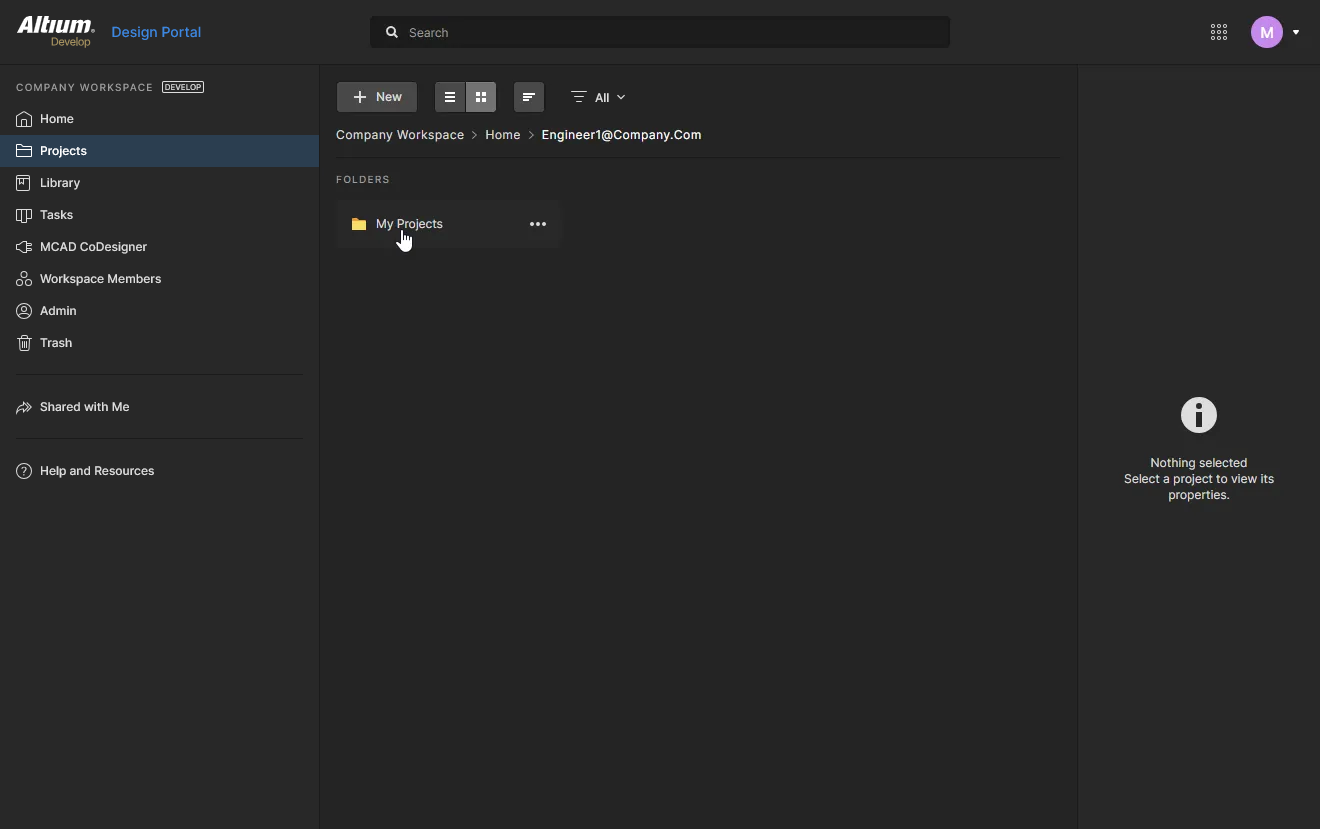Open Help and Resources
This screenshot has width=1320, height=829.
point(160,471)
